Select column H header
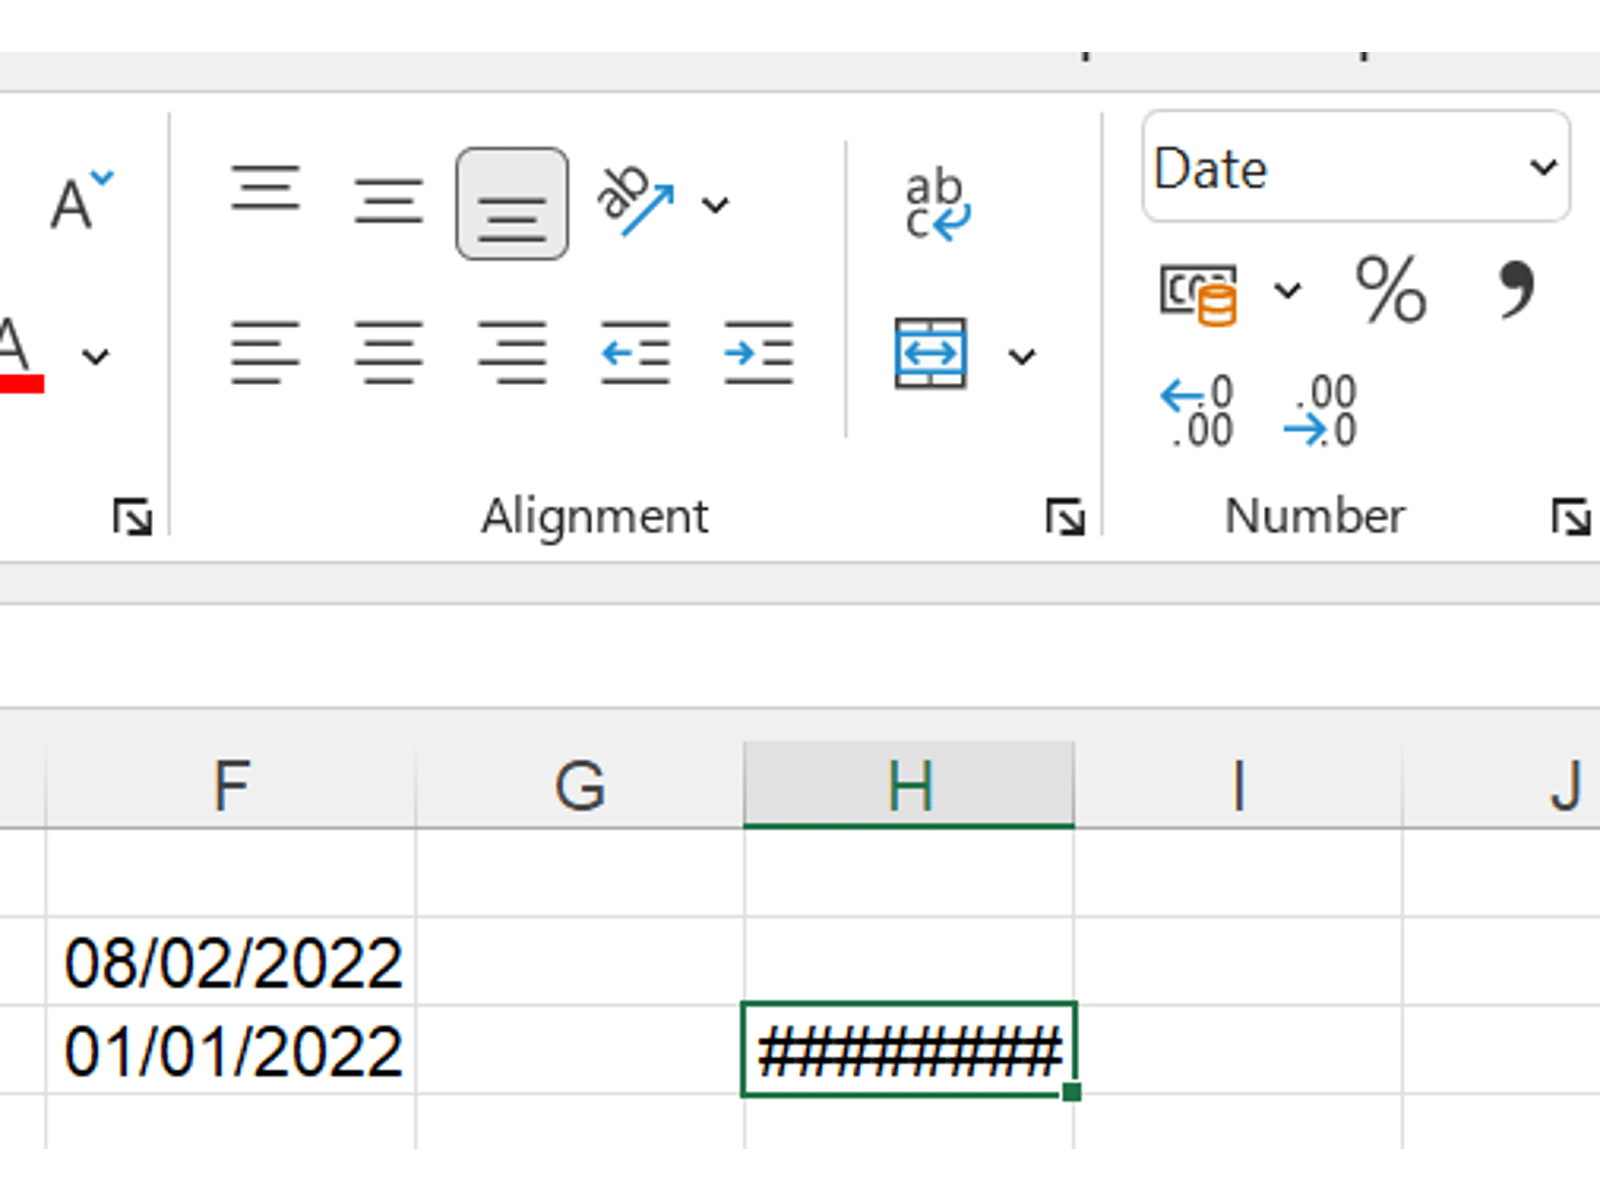 [909, 786]
